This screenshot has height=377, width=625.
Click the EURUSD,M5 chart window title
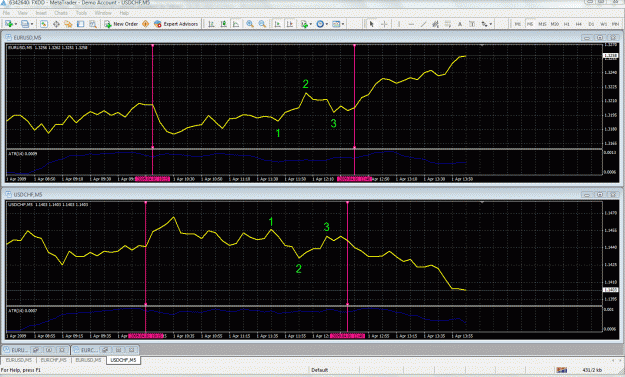(x=28, y=37)
